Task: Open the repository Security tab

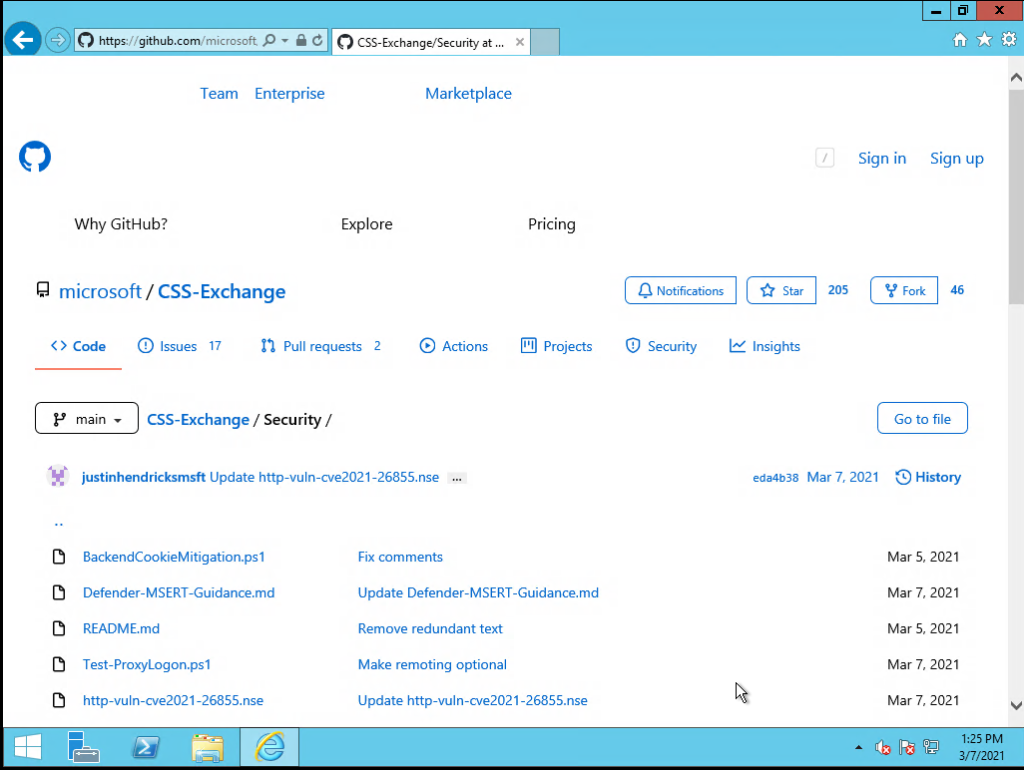Action: click(x=661, y=346)
